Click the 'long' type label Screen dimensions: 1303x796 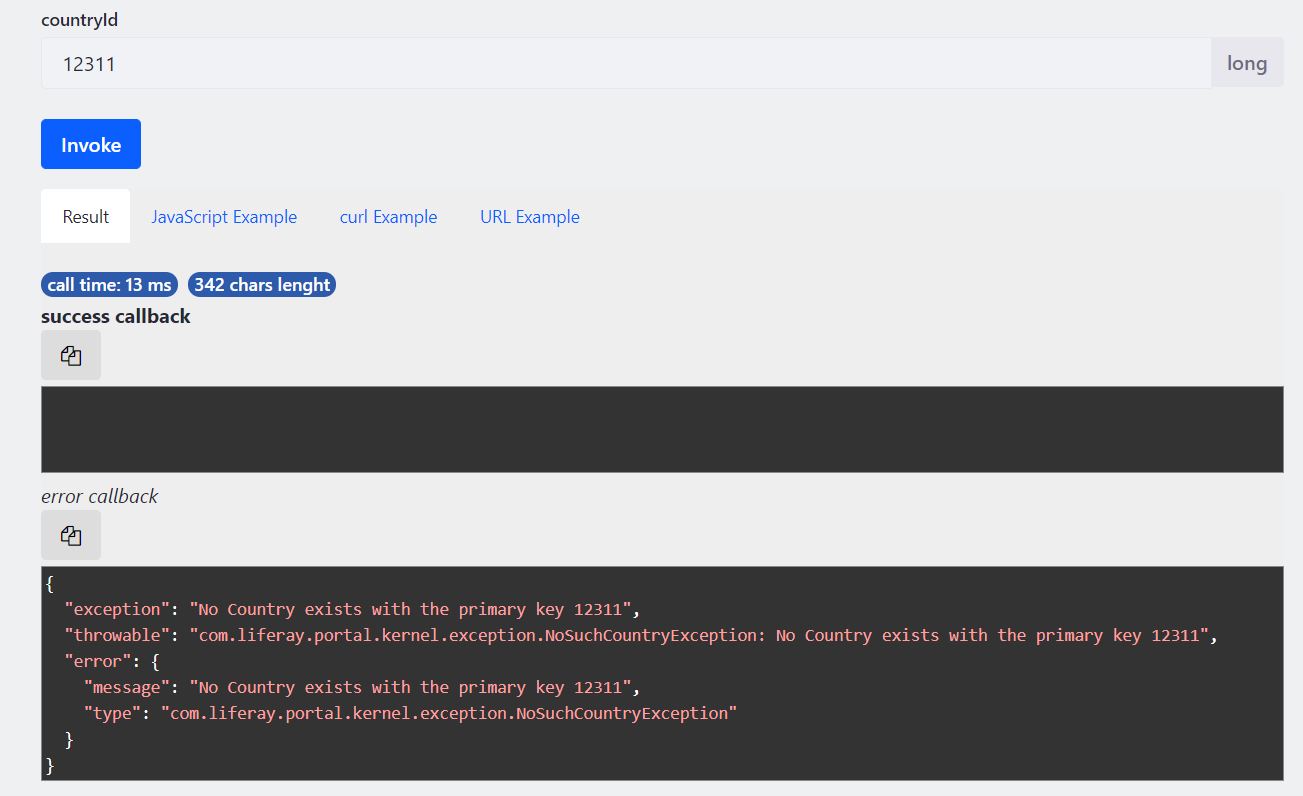pos(1247,63)
